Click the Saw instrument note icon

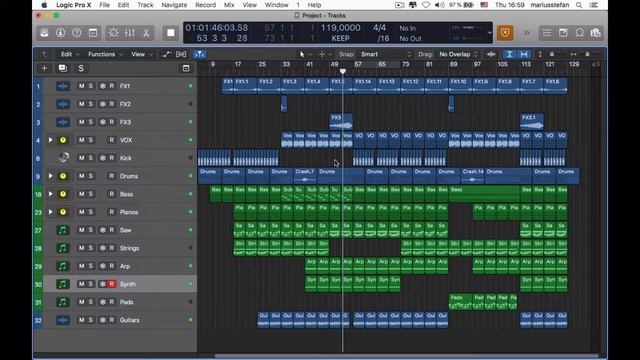62,230
